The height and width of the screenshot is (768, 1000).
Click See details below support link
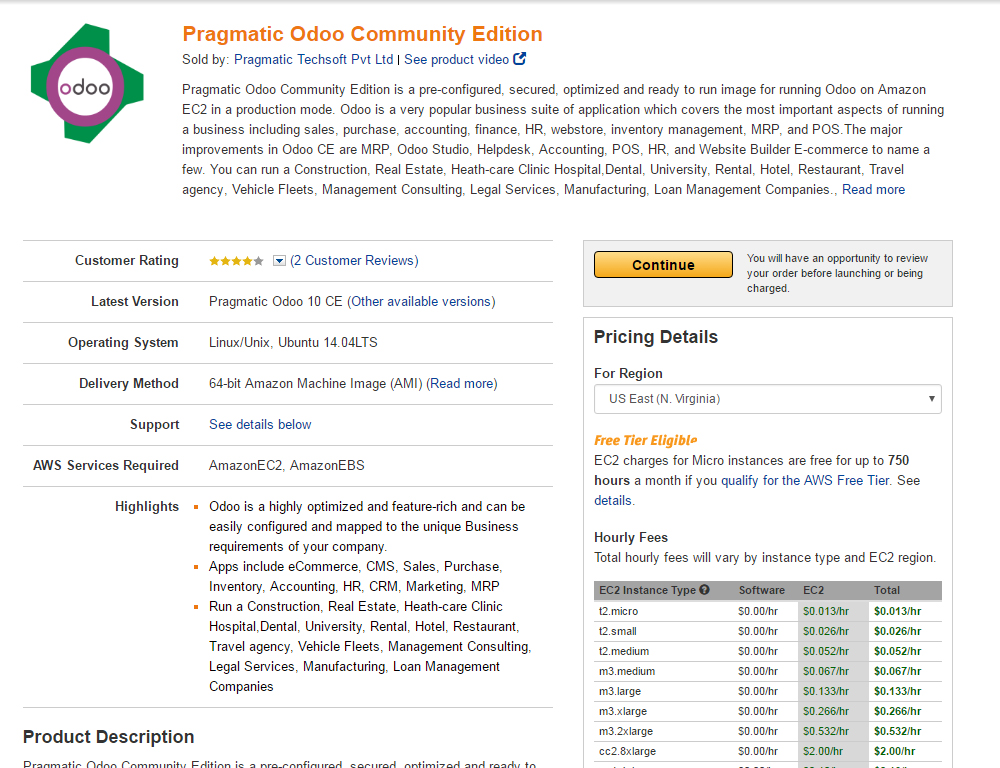pos(260,424)
